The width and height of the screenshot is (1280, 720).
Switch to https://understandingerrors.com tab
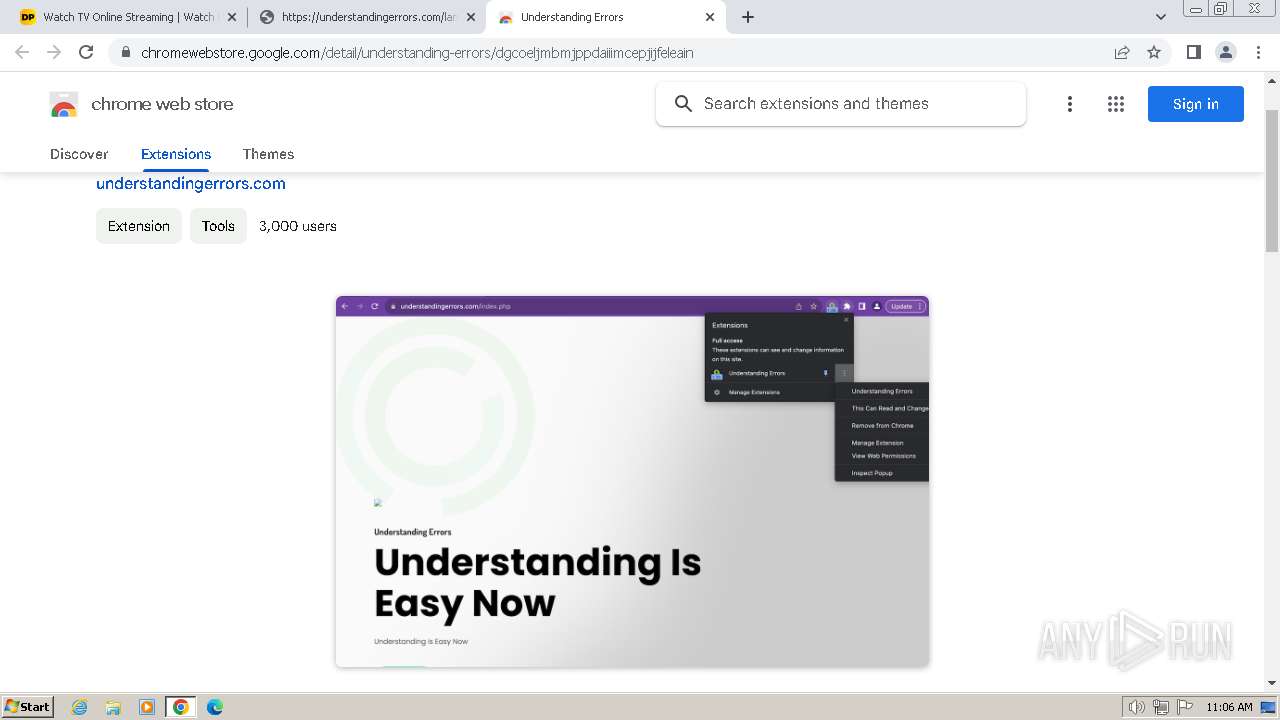tap(367, 17)
